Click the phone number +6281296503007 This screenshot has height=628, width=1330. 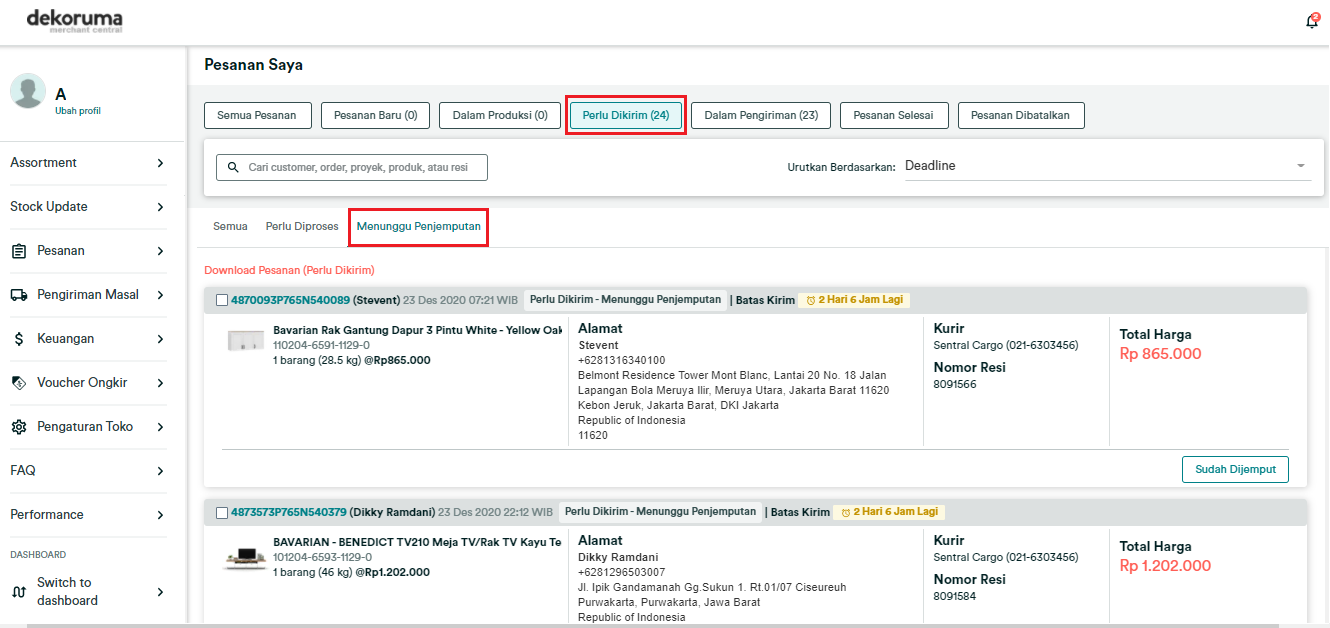pyautogui.click(x=622, y=572)
